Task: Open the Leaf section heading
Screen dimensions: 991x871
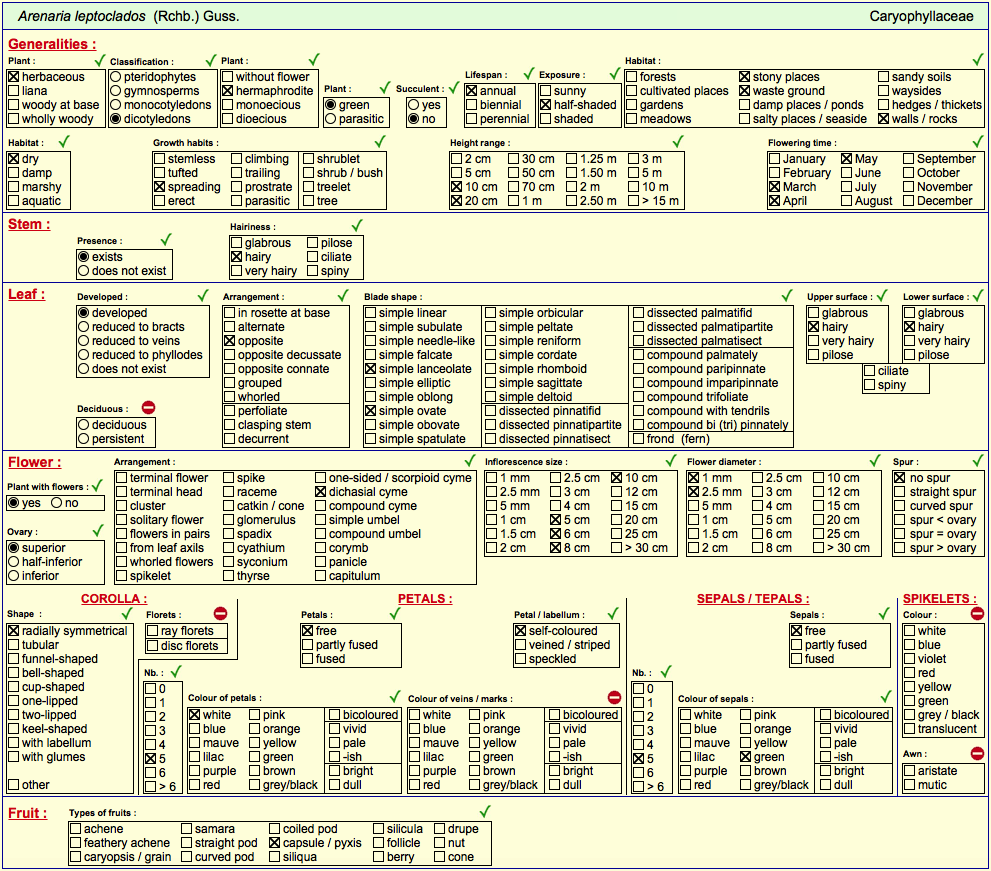Action: [x=27, y=295]
